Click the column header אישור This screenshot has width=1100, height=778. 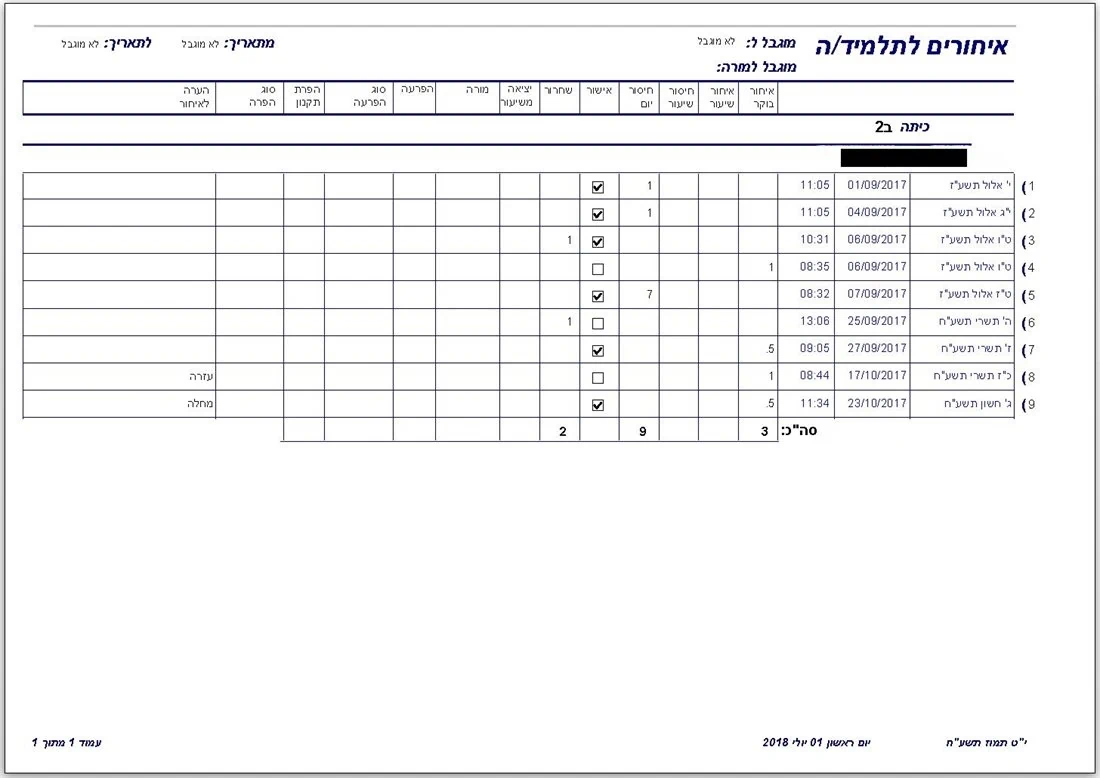coord(599,90)
